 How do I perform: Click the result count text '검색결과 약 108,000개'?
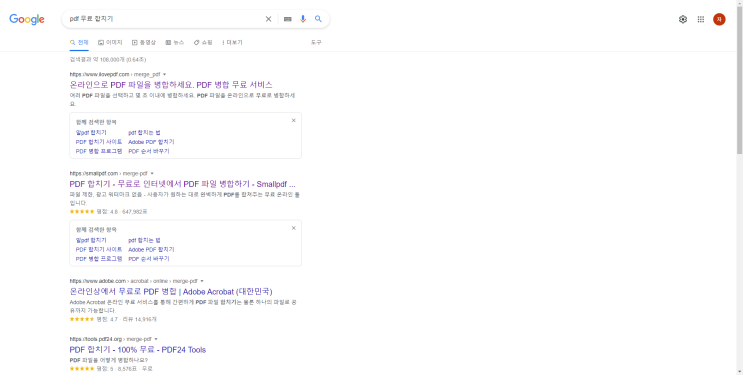click(97, 60)
